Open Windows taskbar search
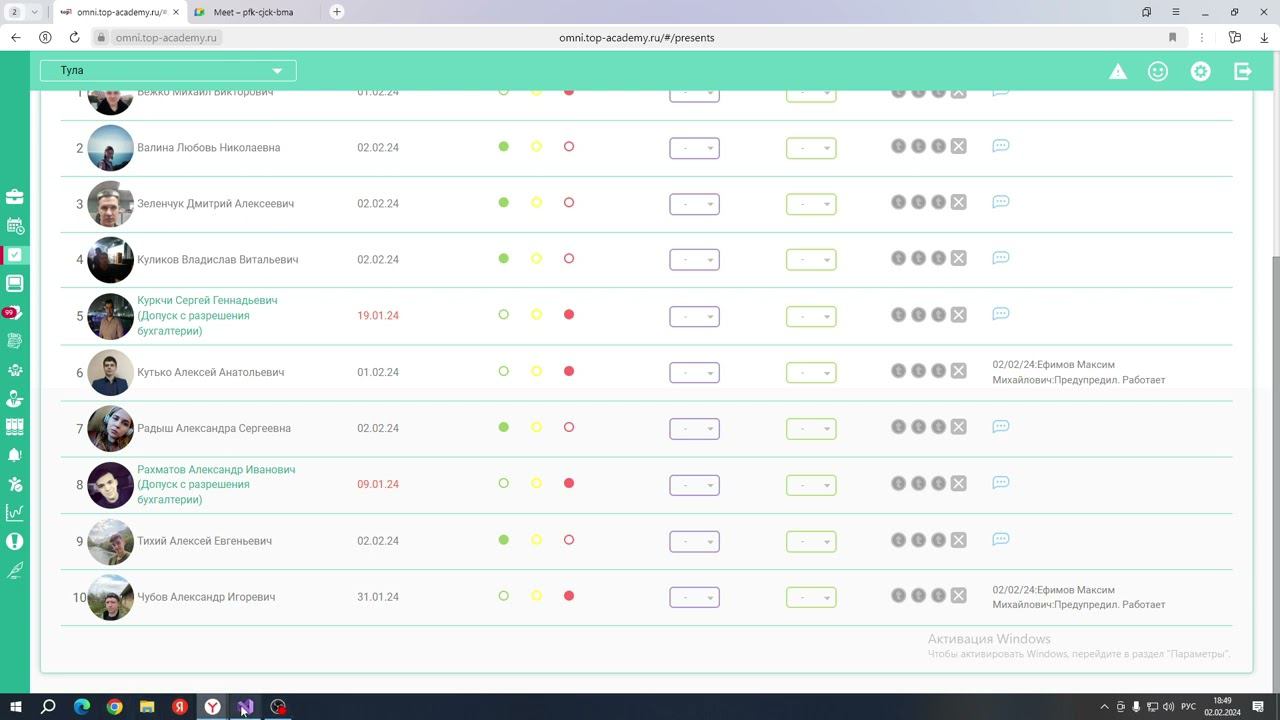Viewport: 1280px width, 720px height. click(48, 707)
